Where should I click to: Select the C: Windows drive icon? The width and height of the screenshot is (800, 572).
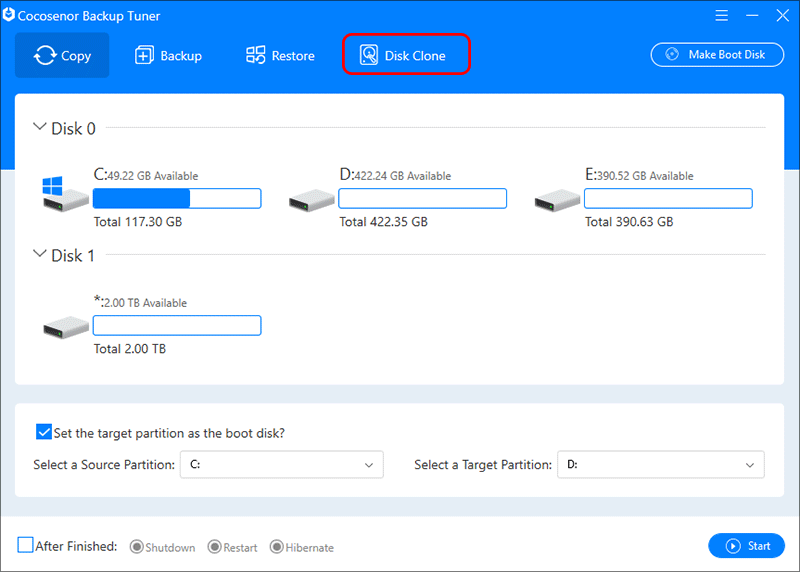(65, 194)
